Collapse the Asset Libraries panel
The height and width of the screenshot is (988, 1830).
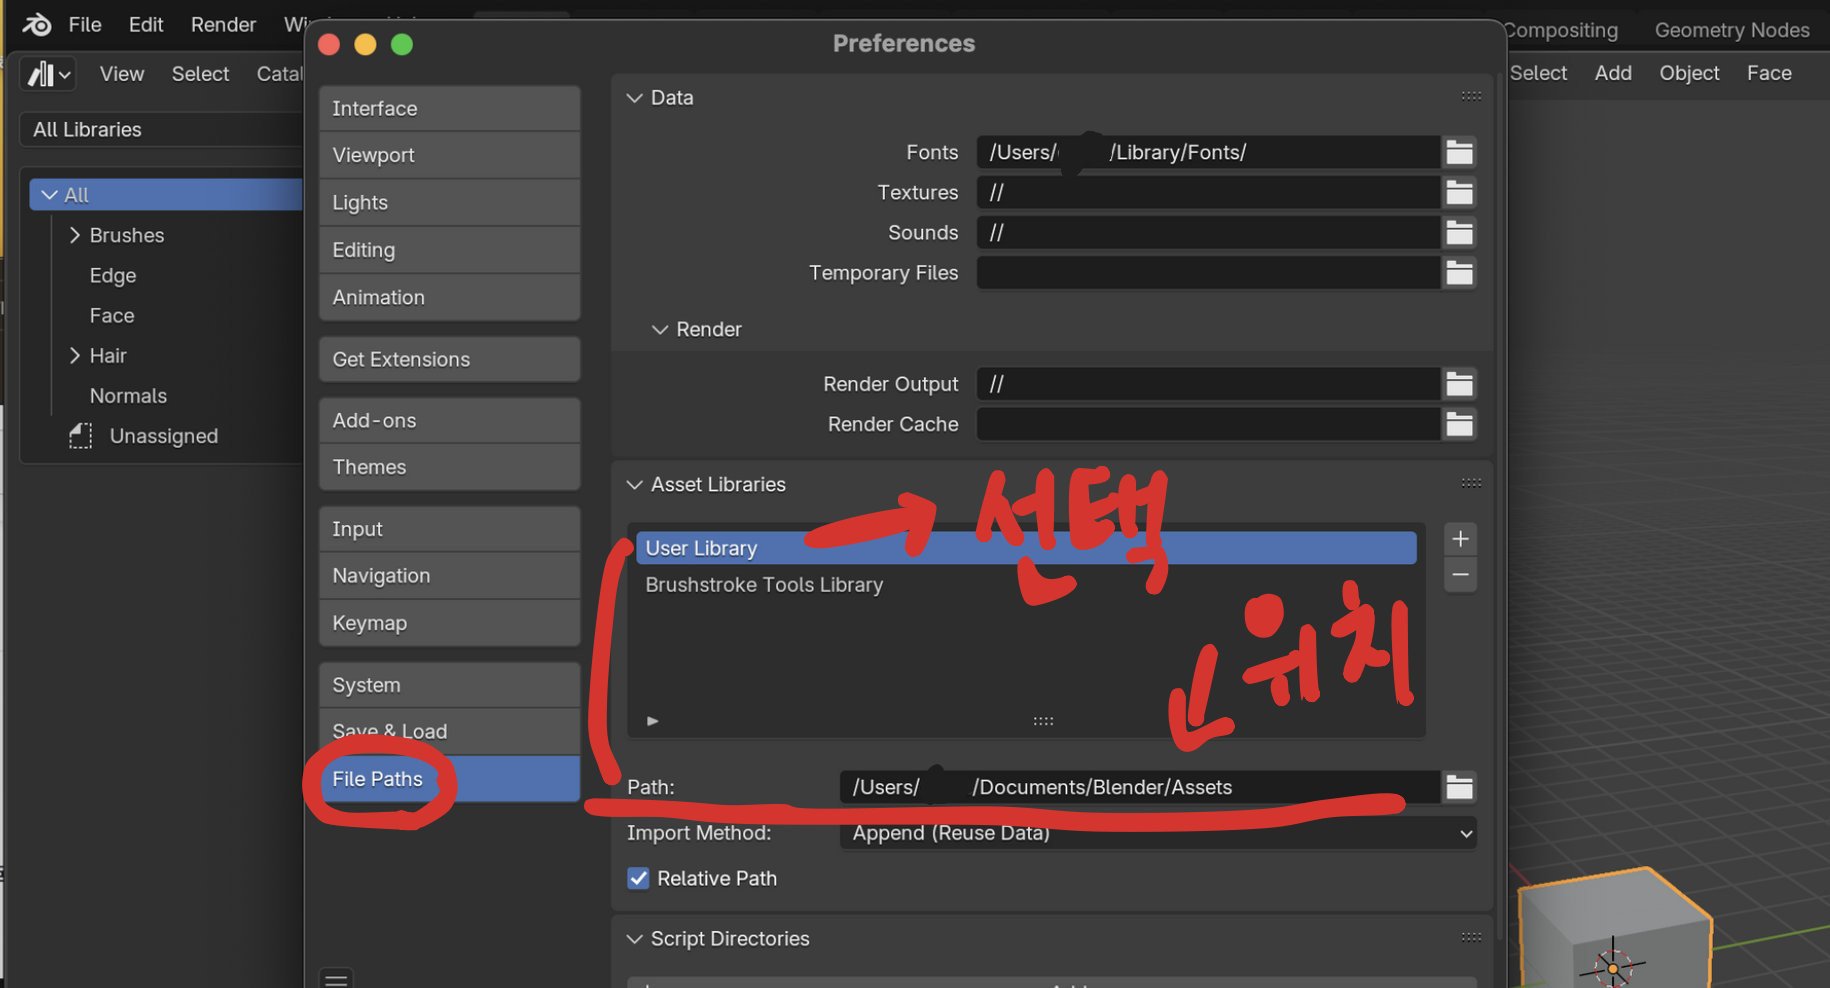click(634, 485)
